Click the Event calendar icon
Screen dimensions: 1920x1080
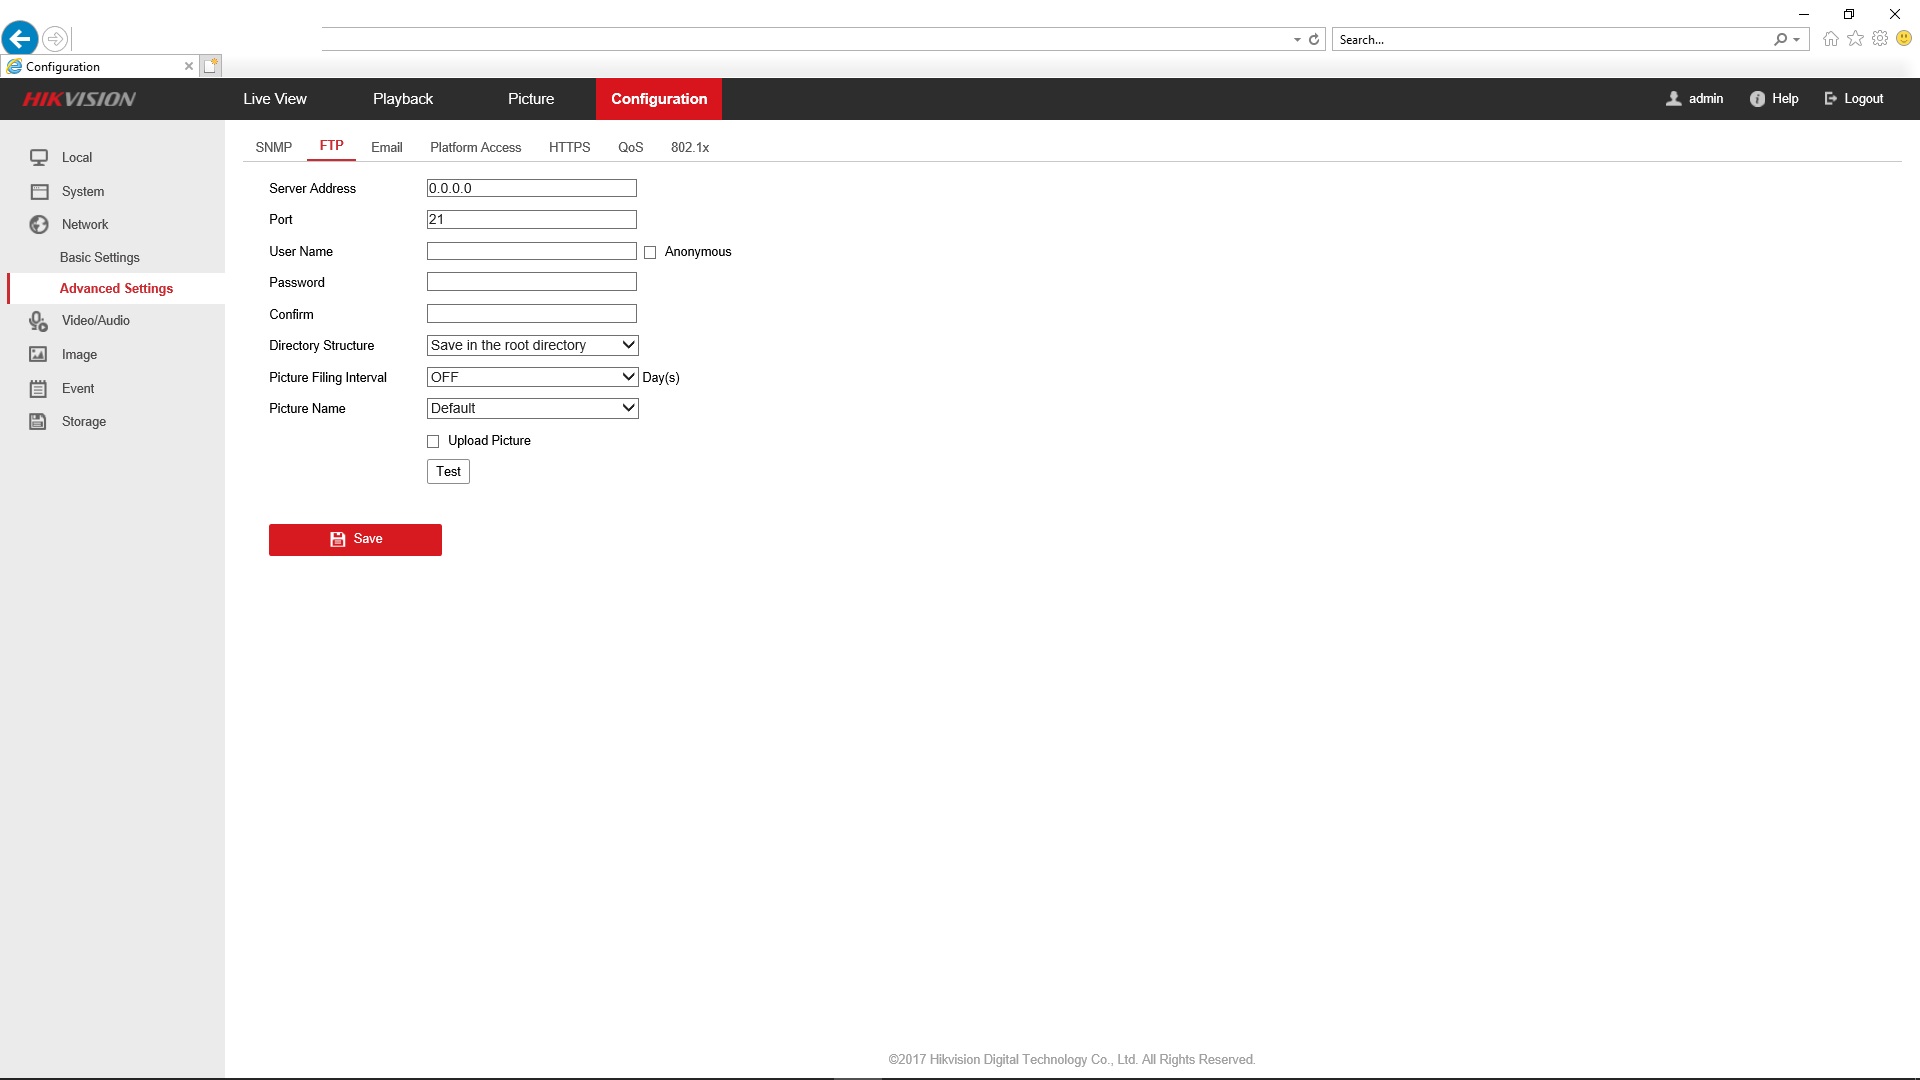pyautogui.click(x=38, y=389)
